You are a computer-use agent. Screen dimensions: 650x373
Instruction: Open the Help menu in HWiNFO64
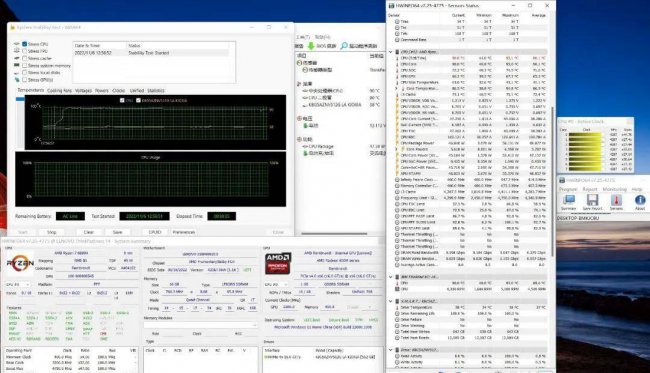pos(637,189)
